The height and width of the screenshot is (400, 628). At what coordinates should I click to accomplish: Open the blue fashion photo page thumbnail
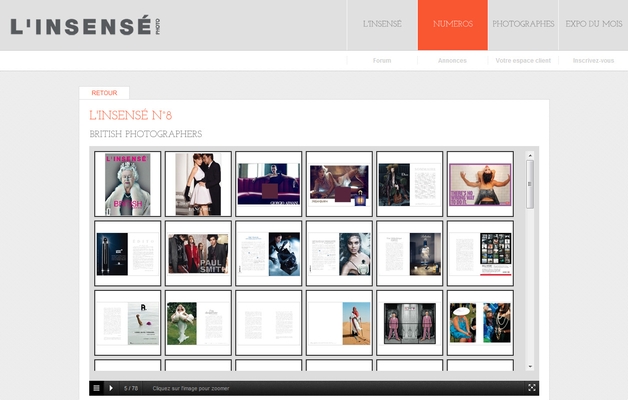click(269, 253)
